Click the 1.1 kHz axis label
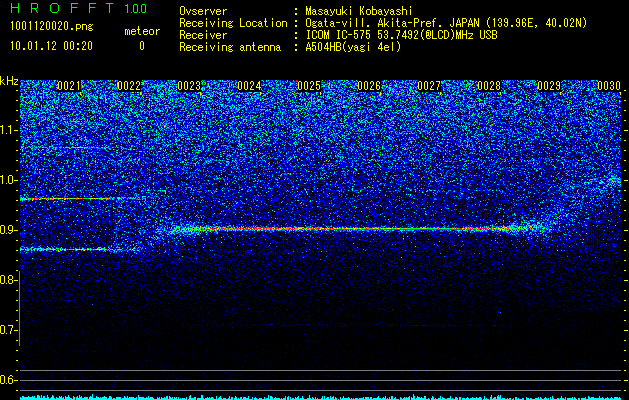 (8, 130)
